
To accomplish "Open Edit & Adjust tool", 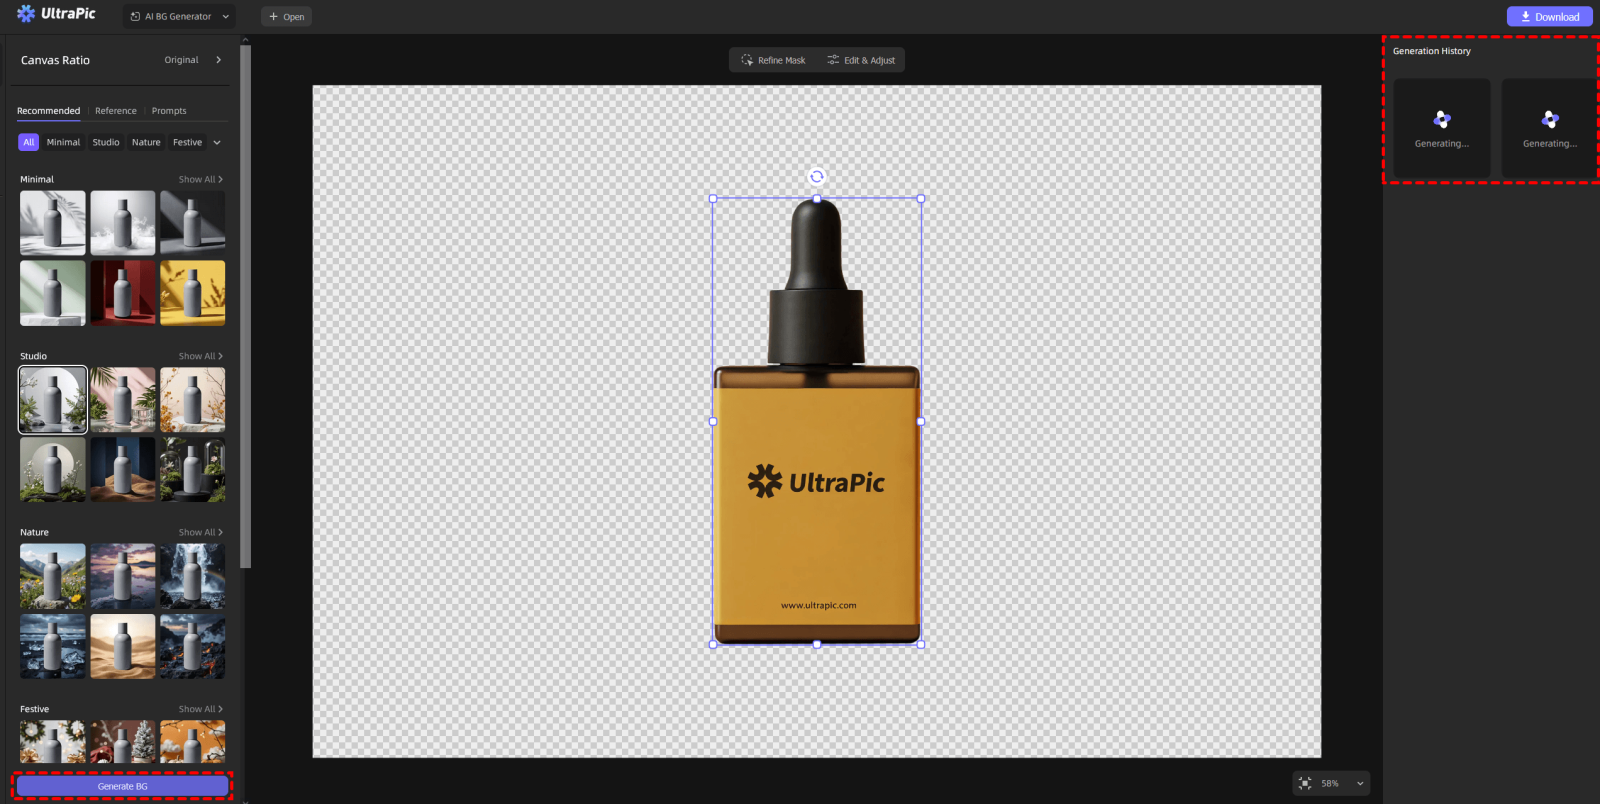I will coord(861,60).
